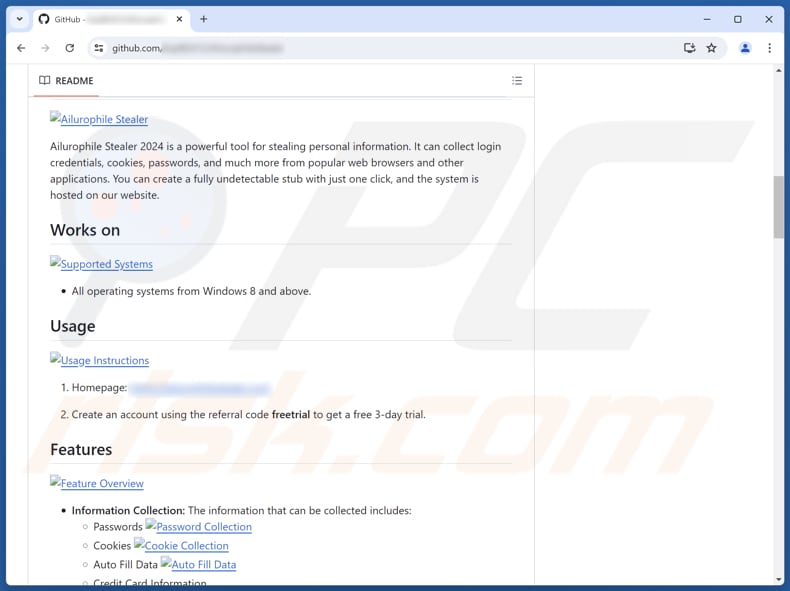Open the blurred Homepage link

(x=200, y=388)
